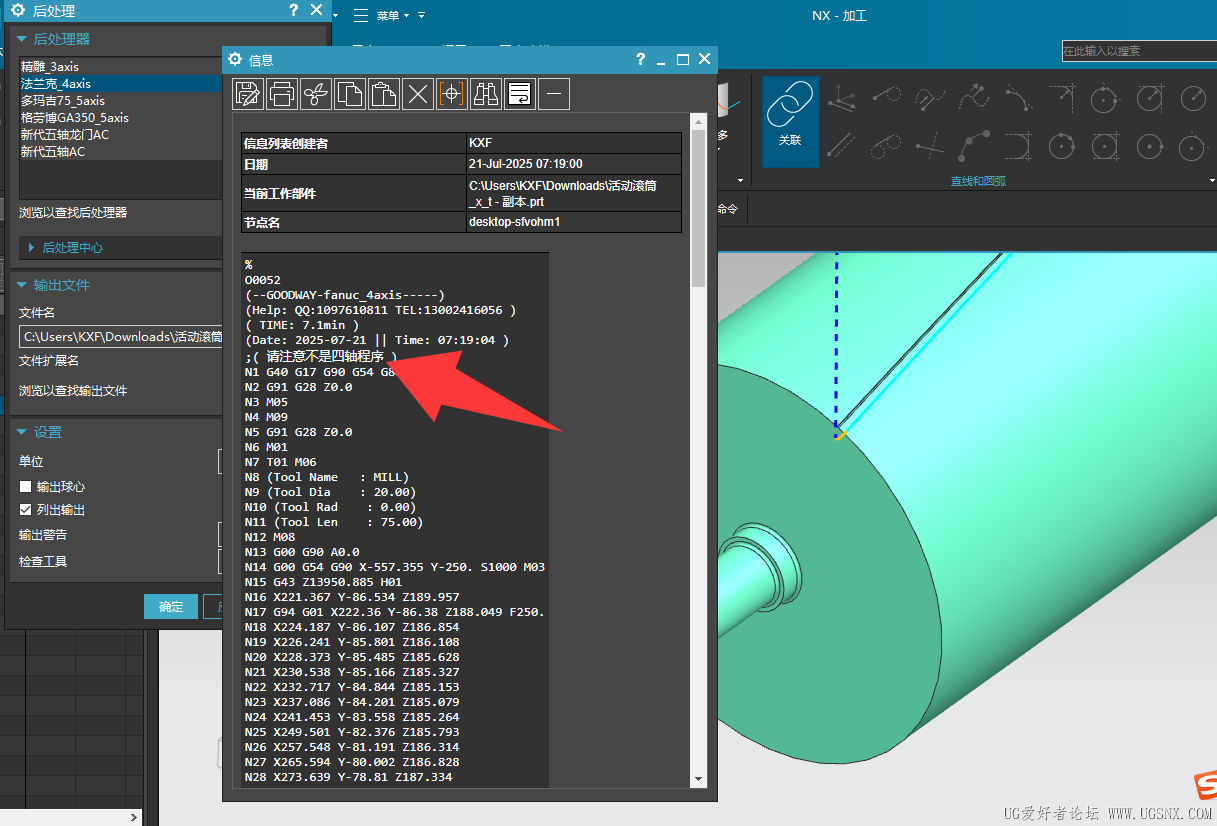This screenshot has width=1217, height=826.
Task: Click the date value 21-Jul-2025 07:19:00
Action: pyautogui.click(x=525, y=164)
